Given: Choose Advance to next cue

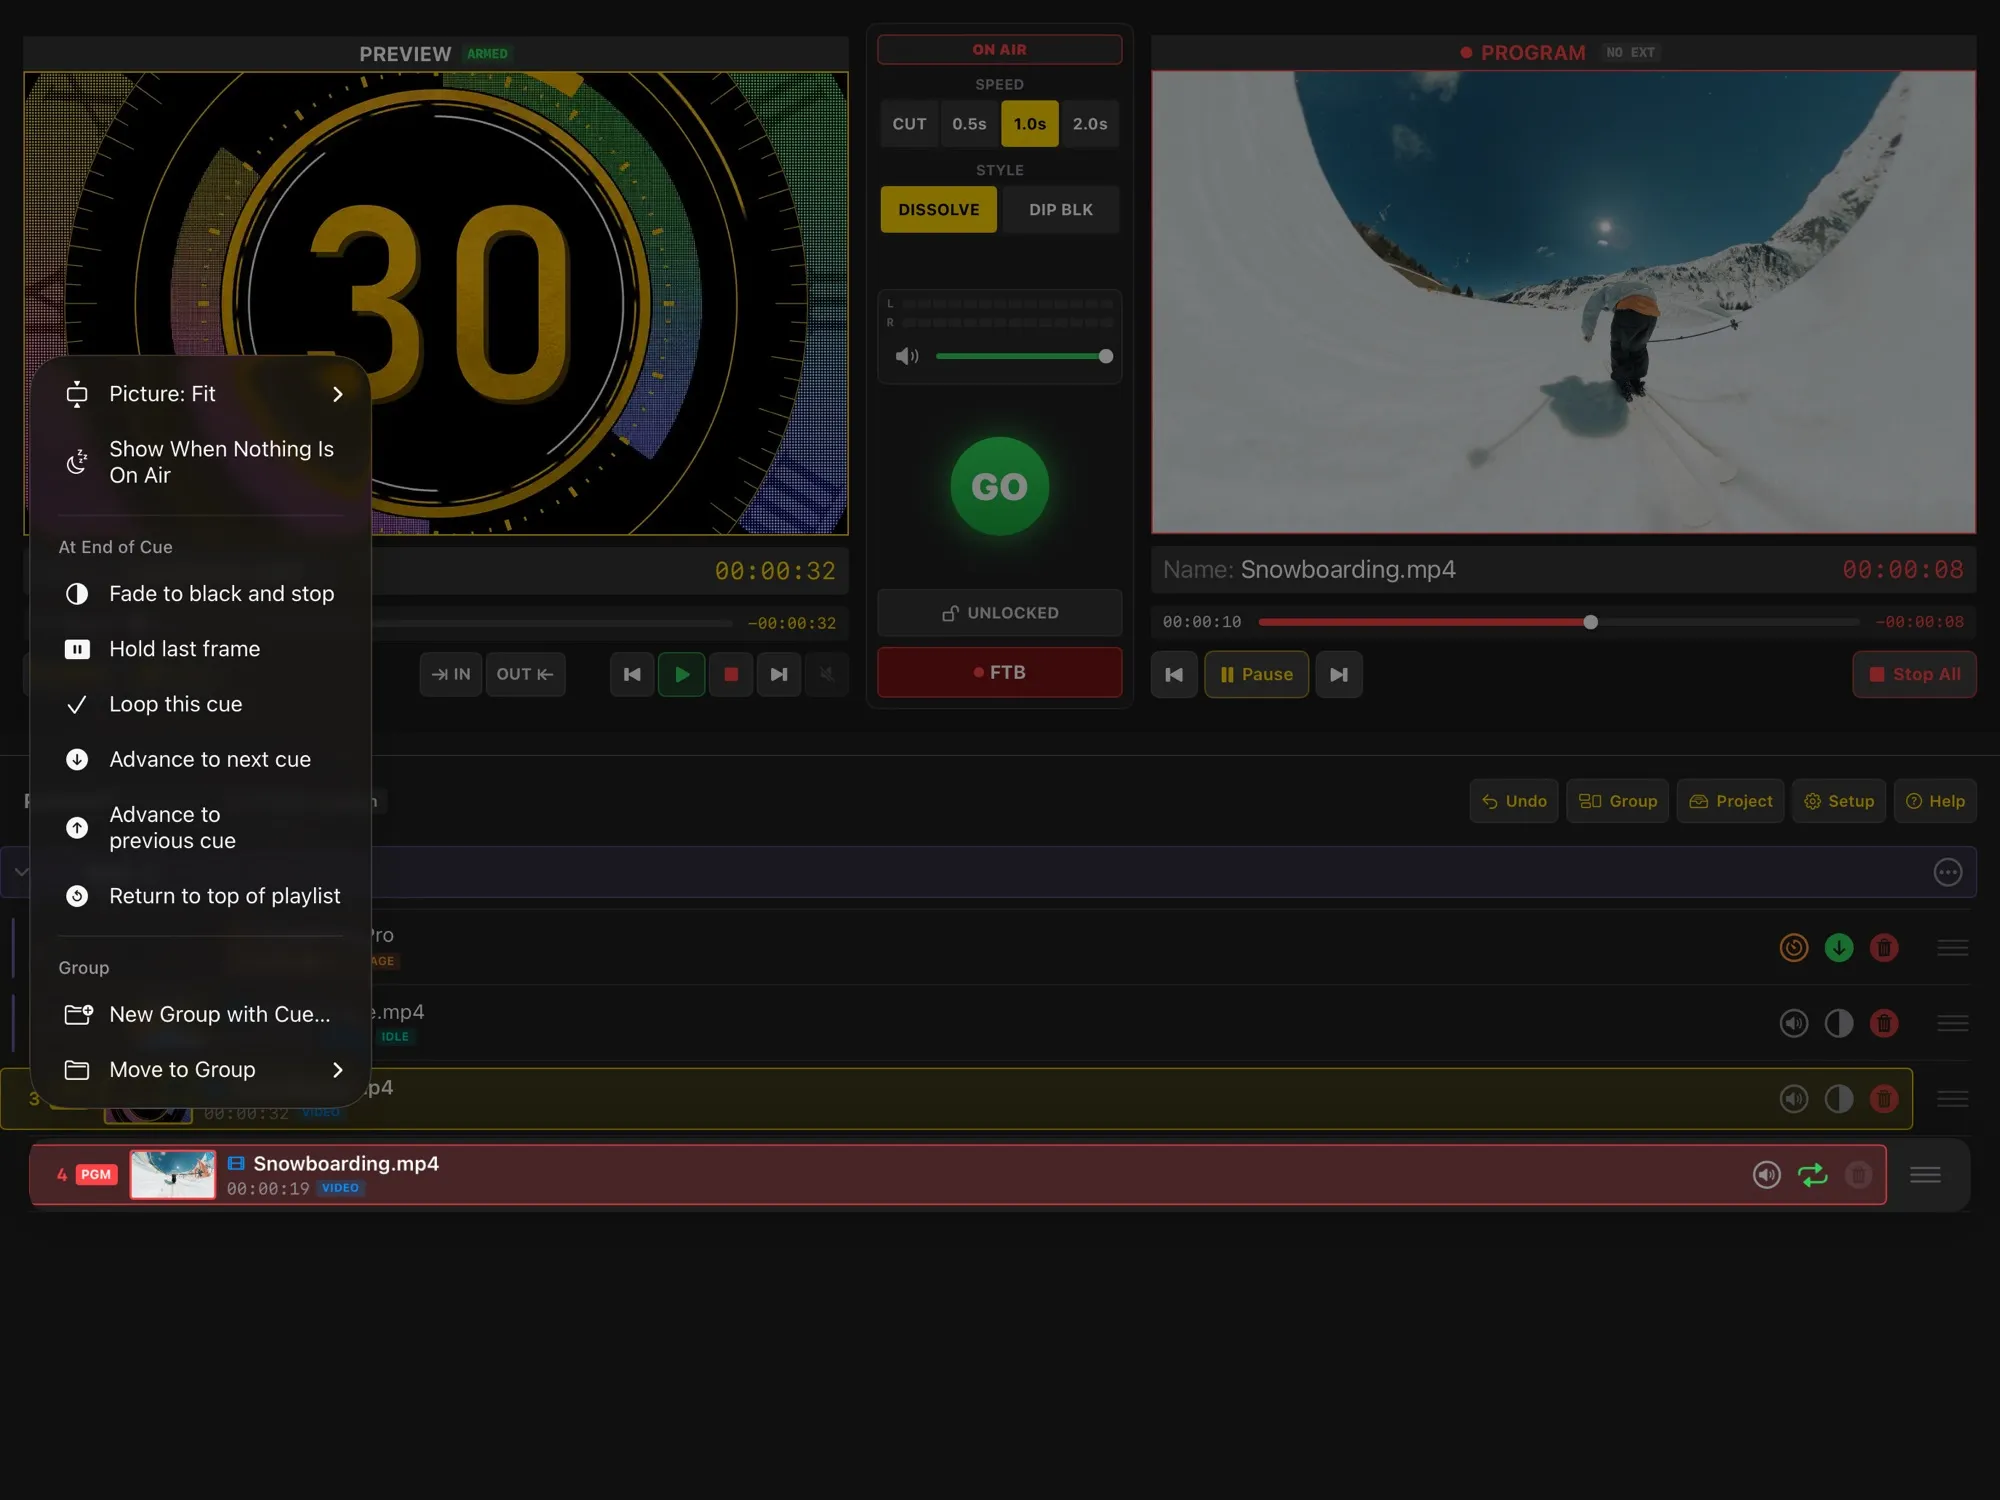Looking at the screenshot, I should point(201,759).
